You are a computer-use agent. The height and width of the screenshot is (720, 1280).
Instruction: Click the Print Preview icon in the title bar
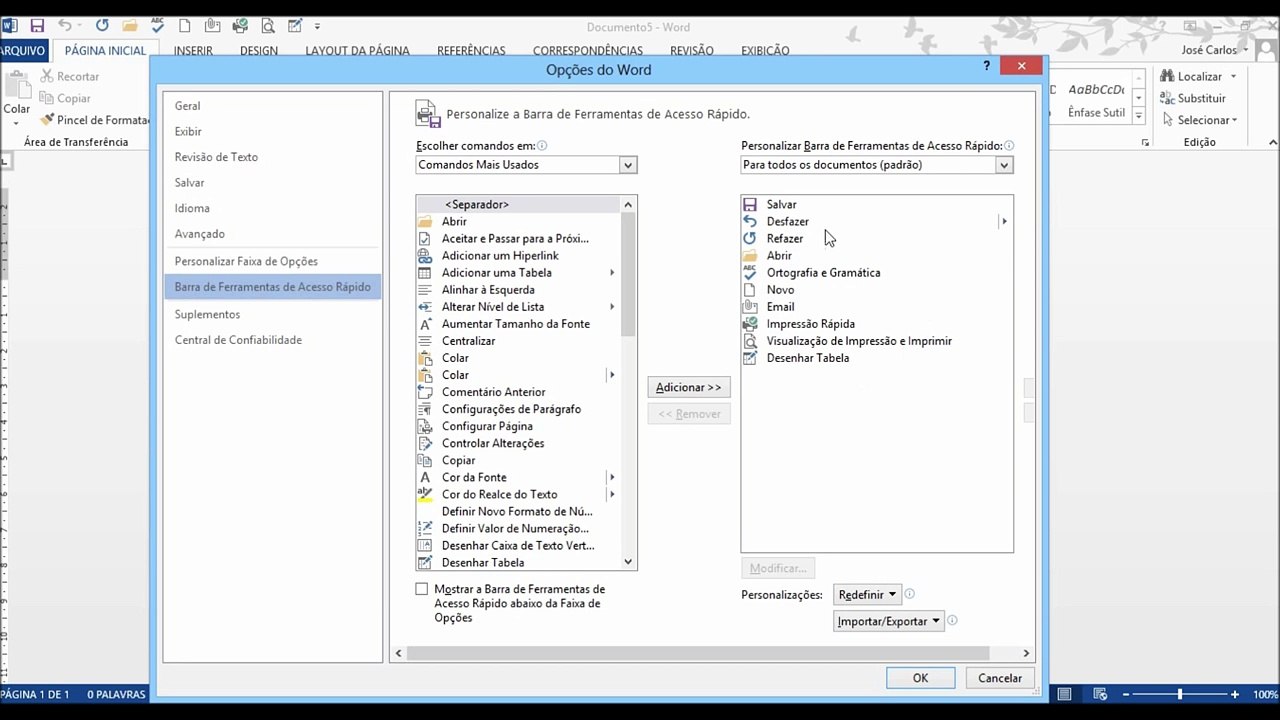click(268, 26)
